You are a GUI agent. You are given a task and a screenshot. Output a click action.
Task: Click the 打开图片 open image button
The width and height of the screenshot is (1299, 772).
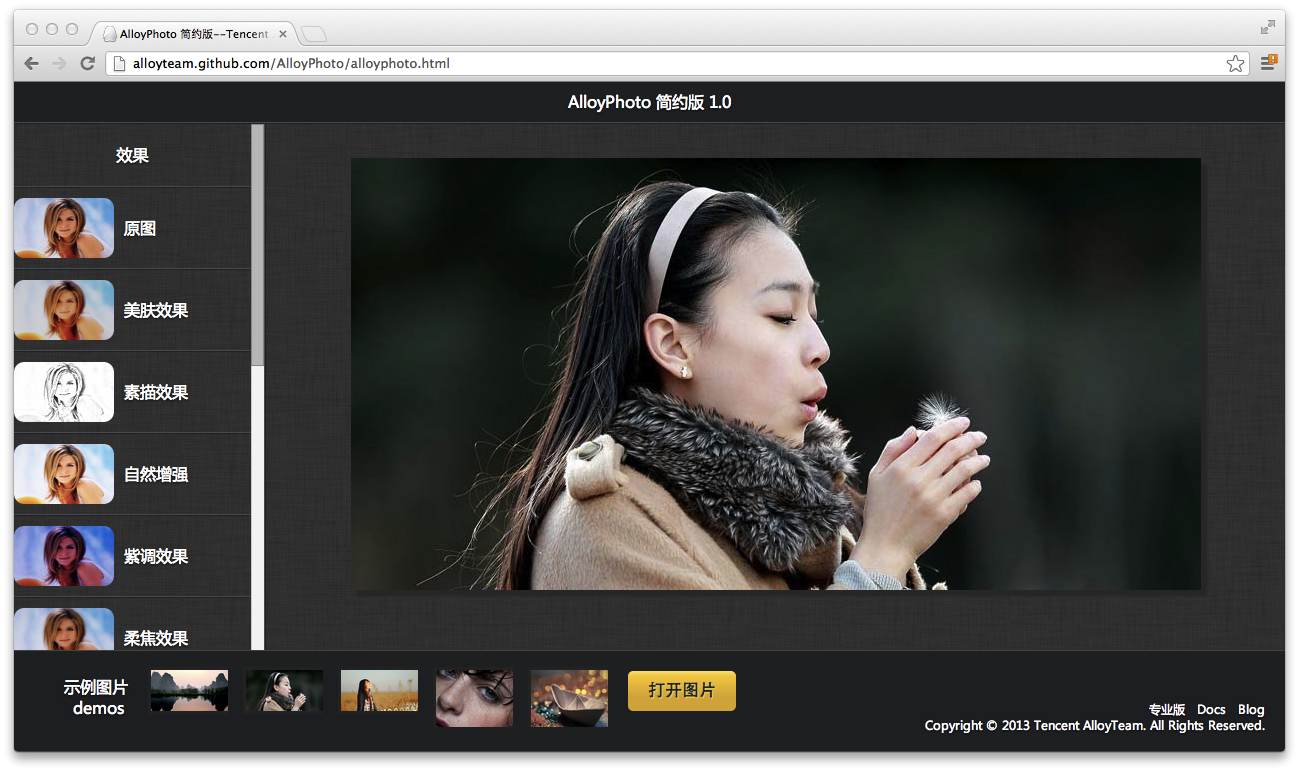pyautogui.click(x=681, y=691)
